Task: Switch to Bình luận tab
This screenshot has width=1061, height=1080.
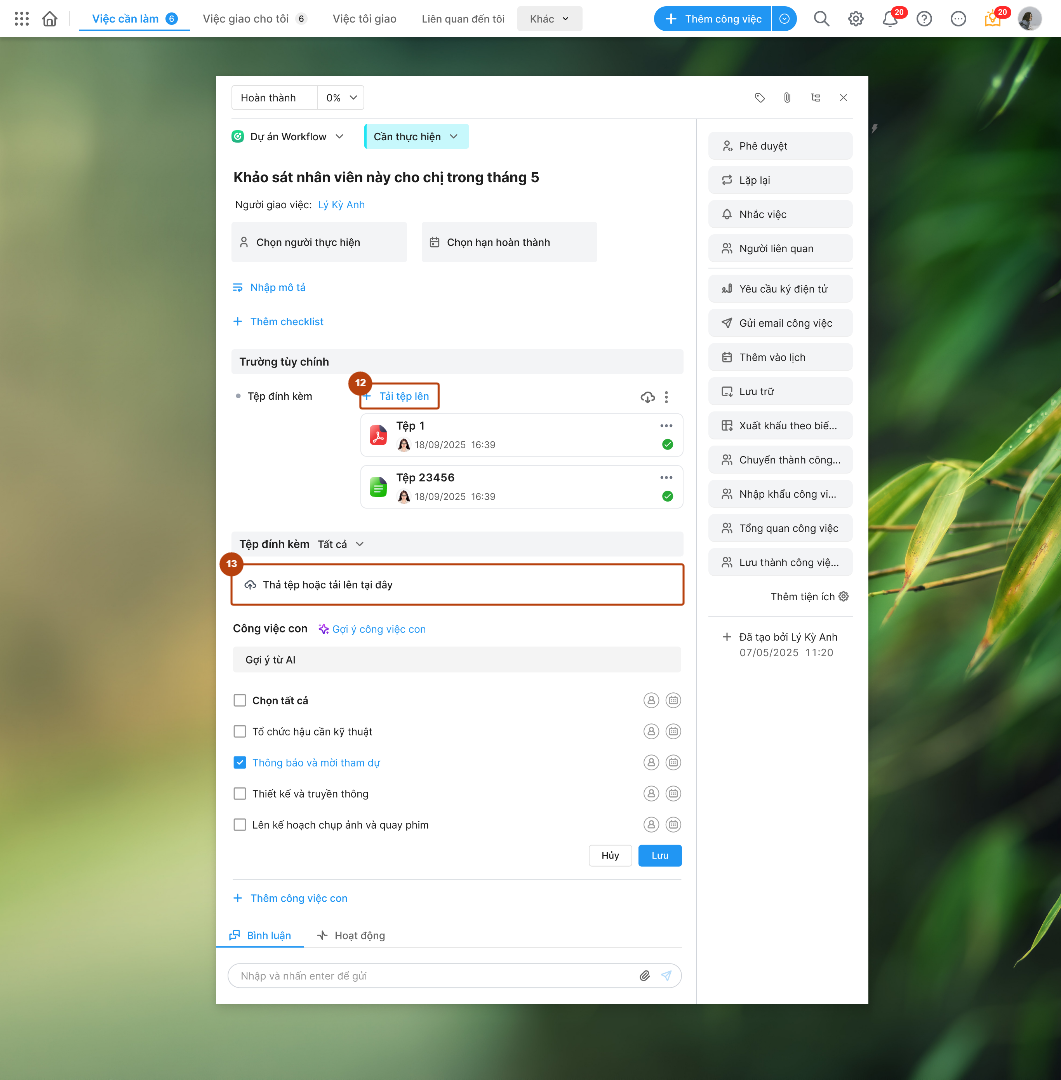Action: point(260,935)
